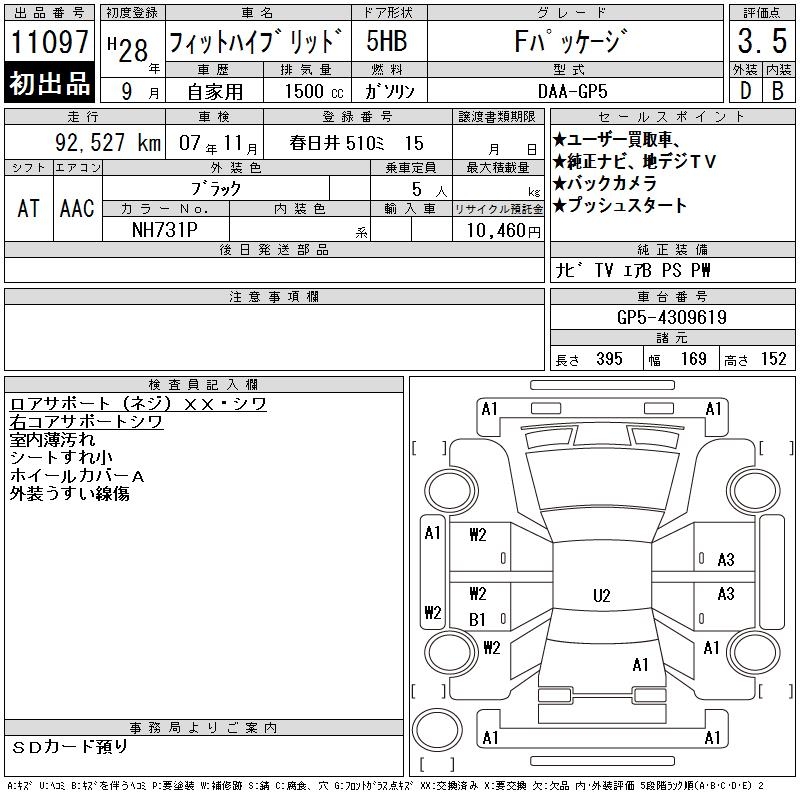Select the 注意事項欄 header
The image size is (800, 800).
click(274, 296)
